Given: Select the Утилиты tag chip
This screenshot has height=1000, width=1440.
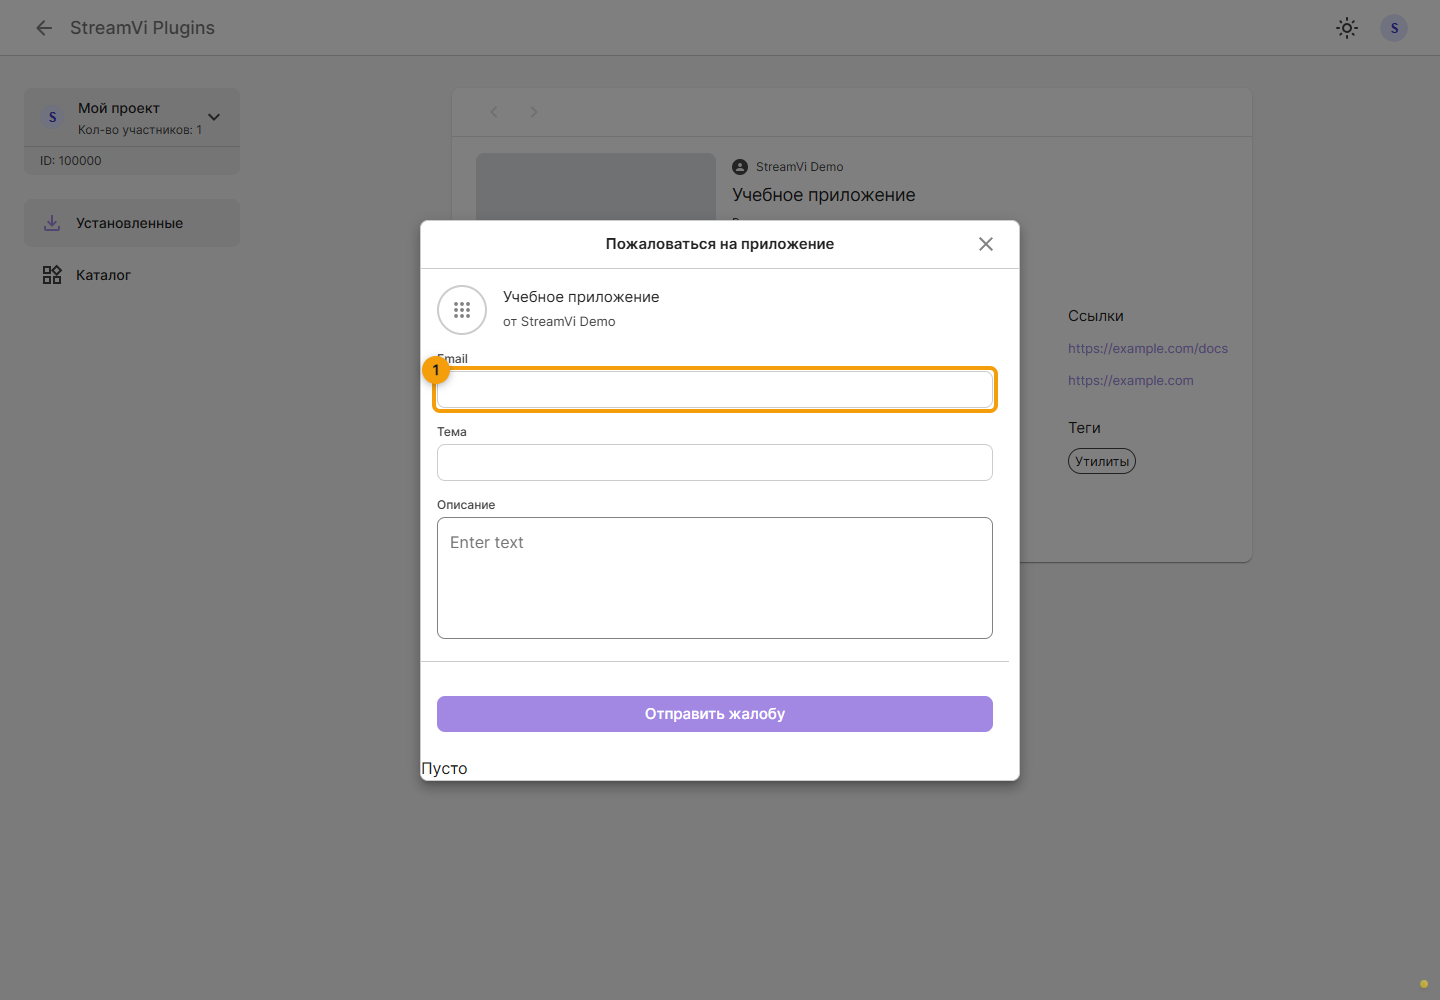Looking at the screenshot, I should pos(1102,461).
